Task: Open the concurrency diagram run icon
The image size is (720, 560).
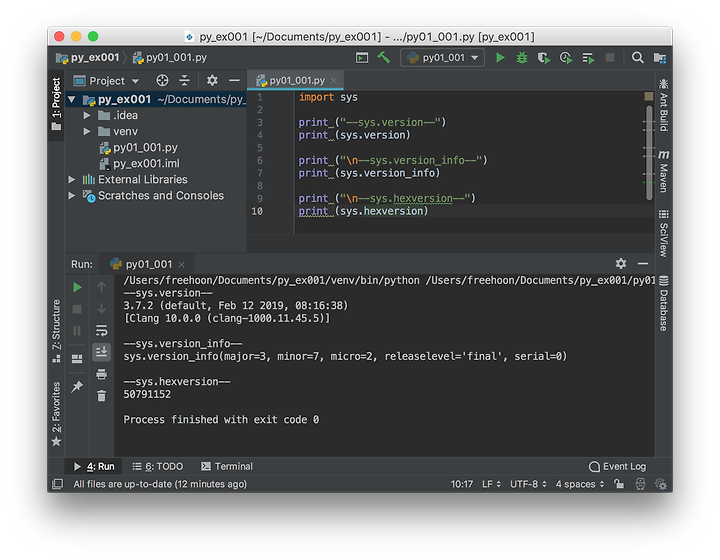Action: [588, 58]
